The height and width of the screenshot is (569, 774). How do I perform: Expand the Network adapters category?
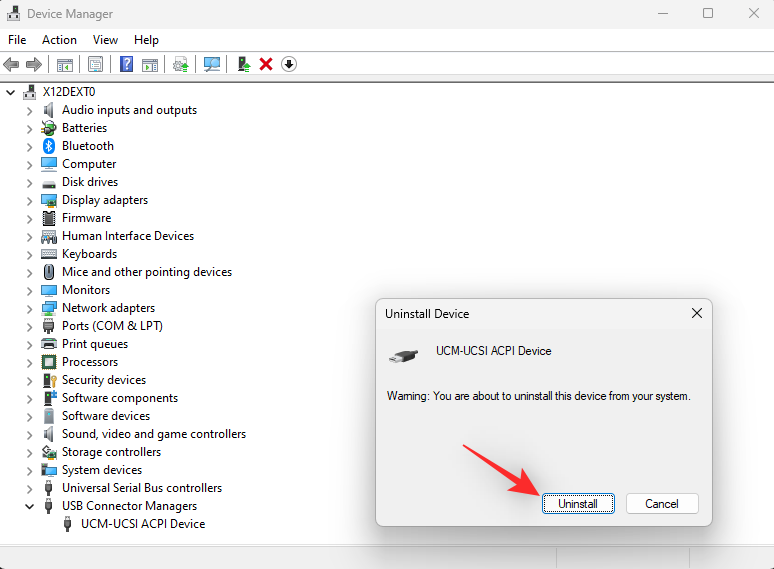point(29,308)
